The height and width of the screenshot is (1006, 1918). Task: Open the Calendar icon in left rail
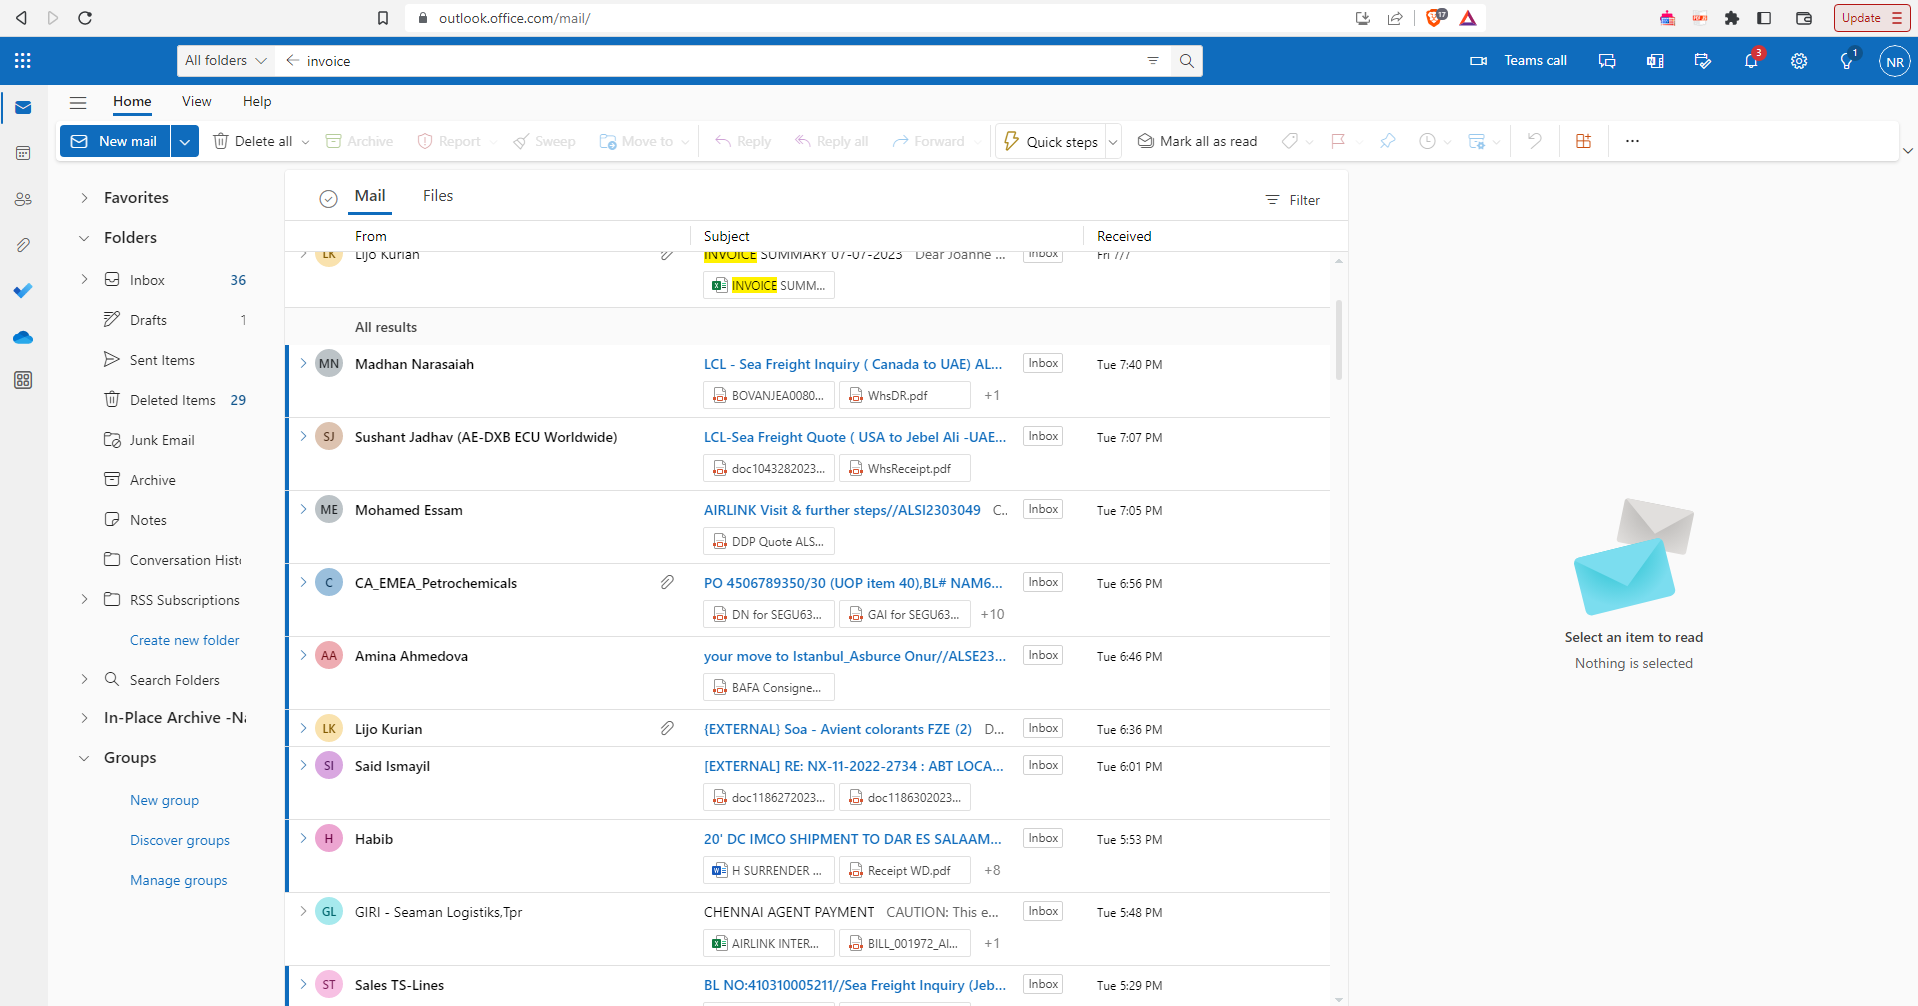[x=23, y=153]
